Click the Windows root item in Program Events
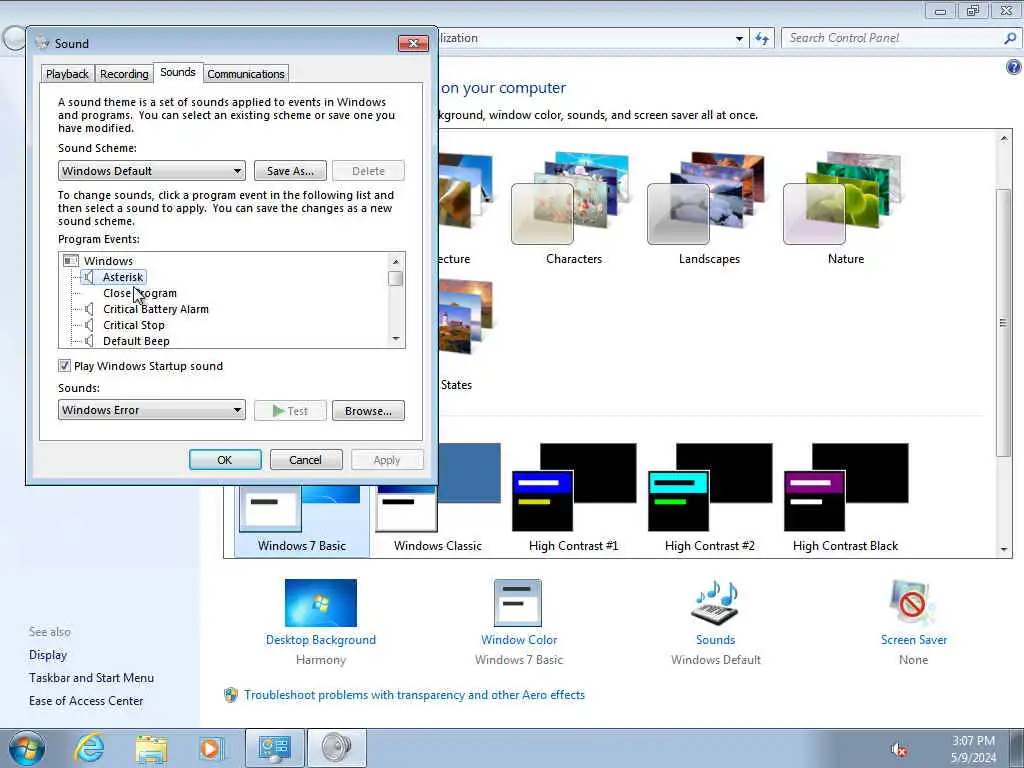This screenshot has height=768, width=1024. 108,261
